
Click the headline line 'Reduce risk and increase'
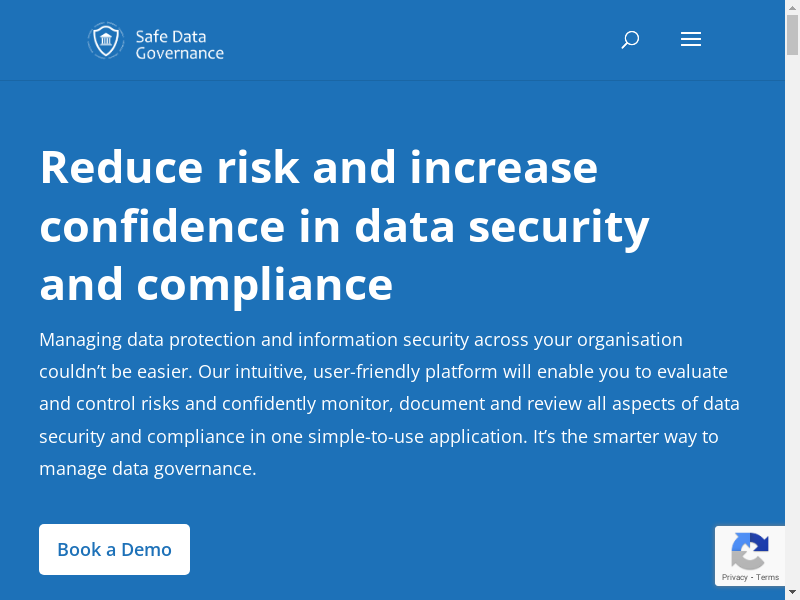318,166
